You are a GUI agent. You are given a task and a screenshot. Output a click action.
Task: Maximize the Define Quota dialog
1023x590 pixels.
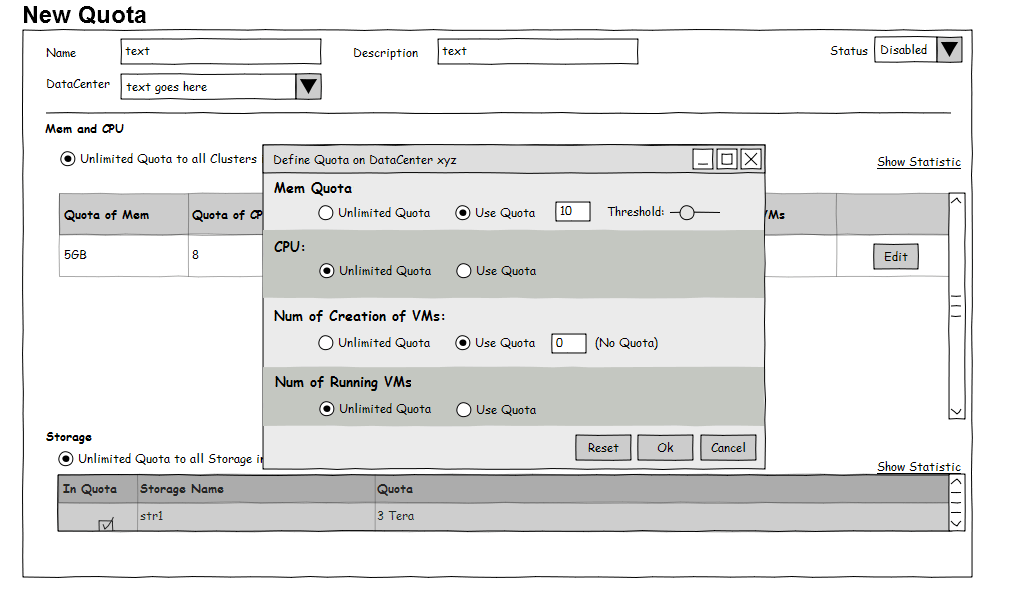727,159
